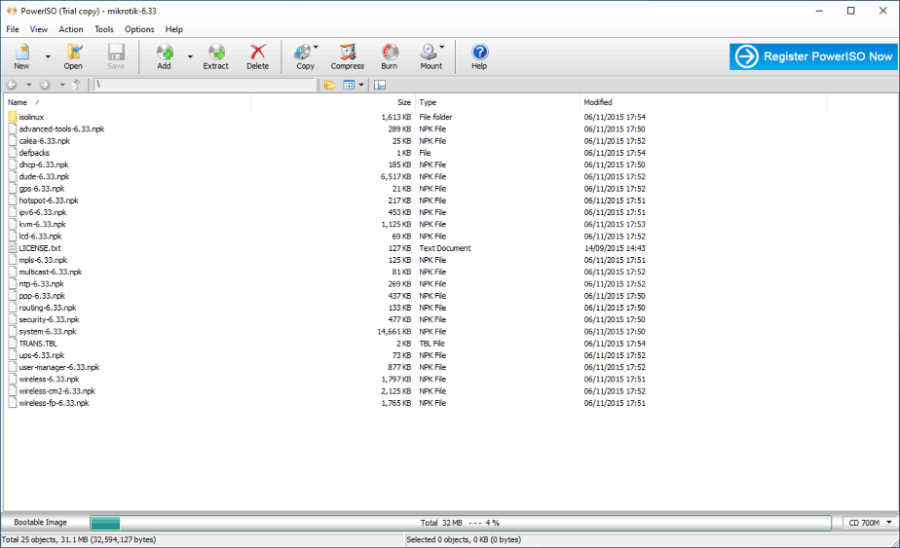
Task: Click the red Delete icon
Action: [x=258, y=52]
